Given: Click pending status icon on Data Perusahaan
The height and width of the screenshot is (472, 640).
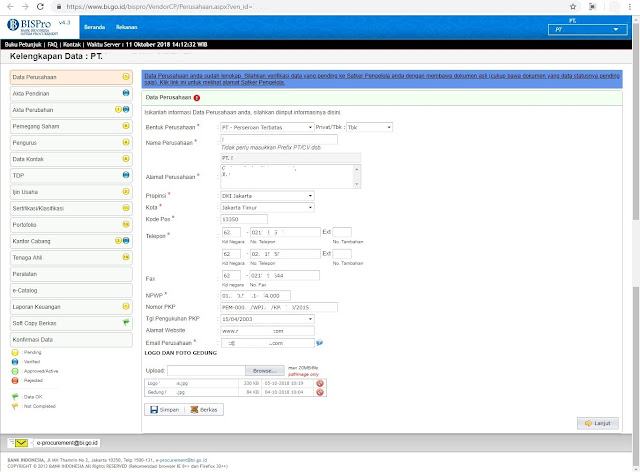Looking at the screenshot, I should pyautogui.click(x=126, y=77).
